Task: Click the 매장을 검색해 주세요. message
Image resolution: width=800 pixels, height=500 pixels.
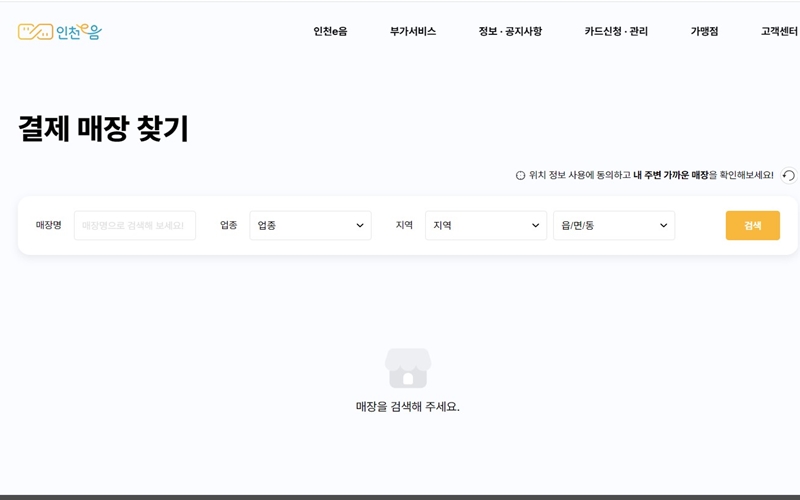Action: pos(408,407)
